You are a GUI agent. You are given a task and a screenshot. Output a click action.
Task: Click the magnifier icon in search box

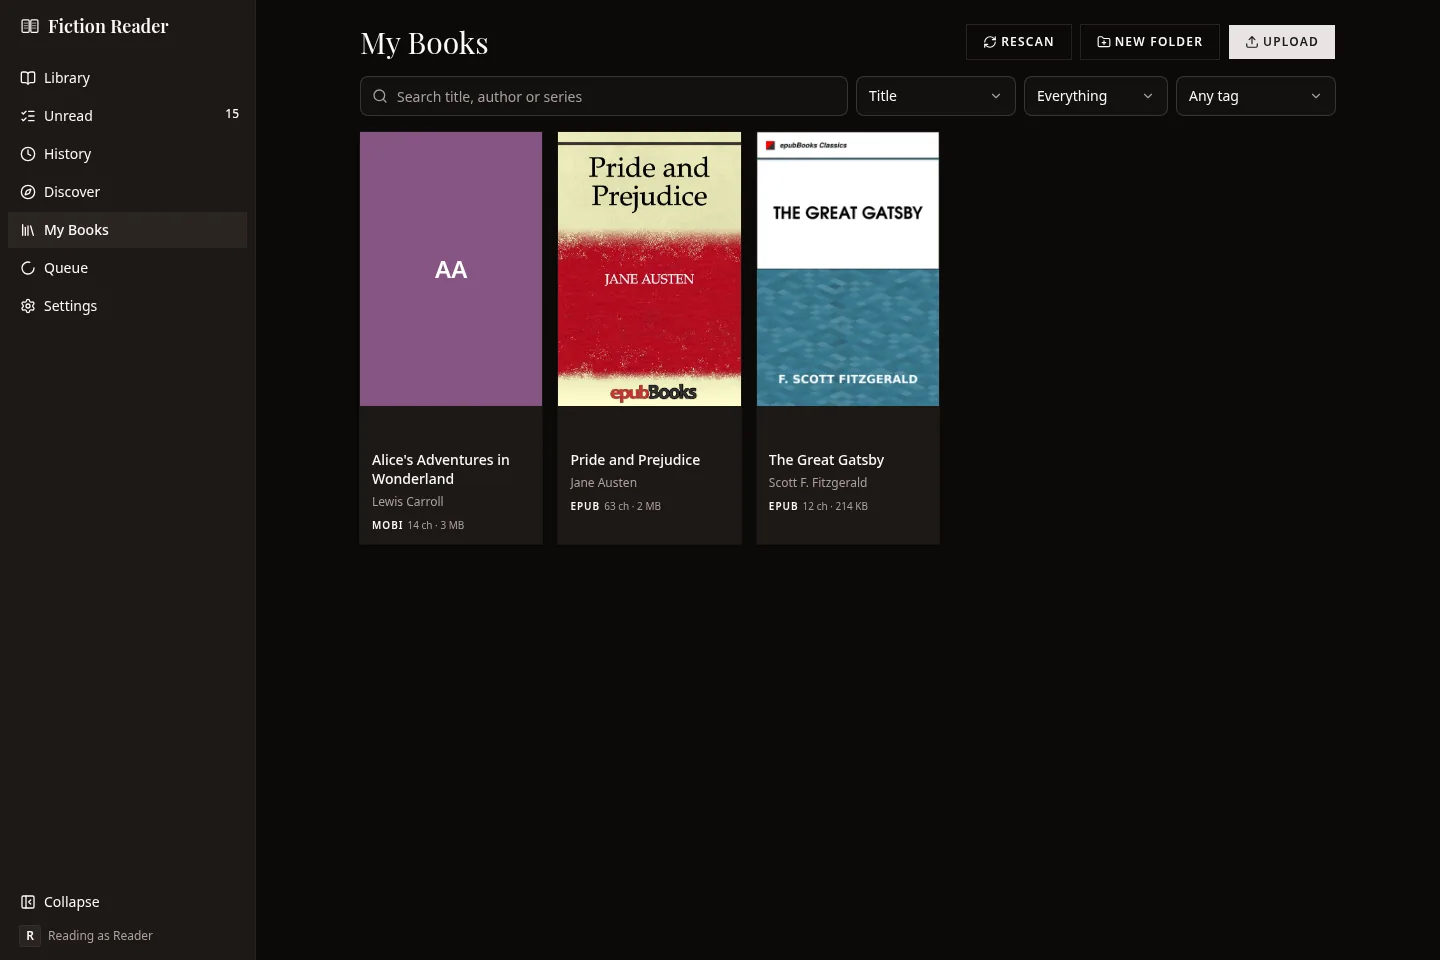pos(380,96)
